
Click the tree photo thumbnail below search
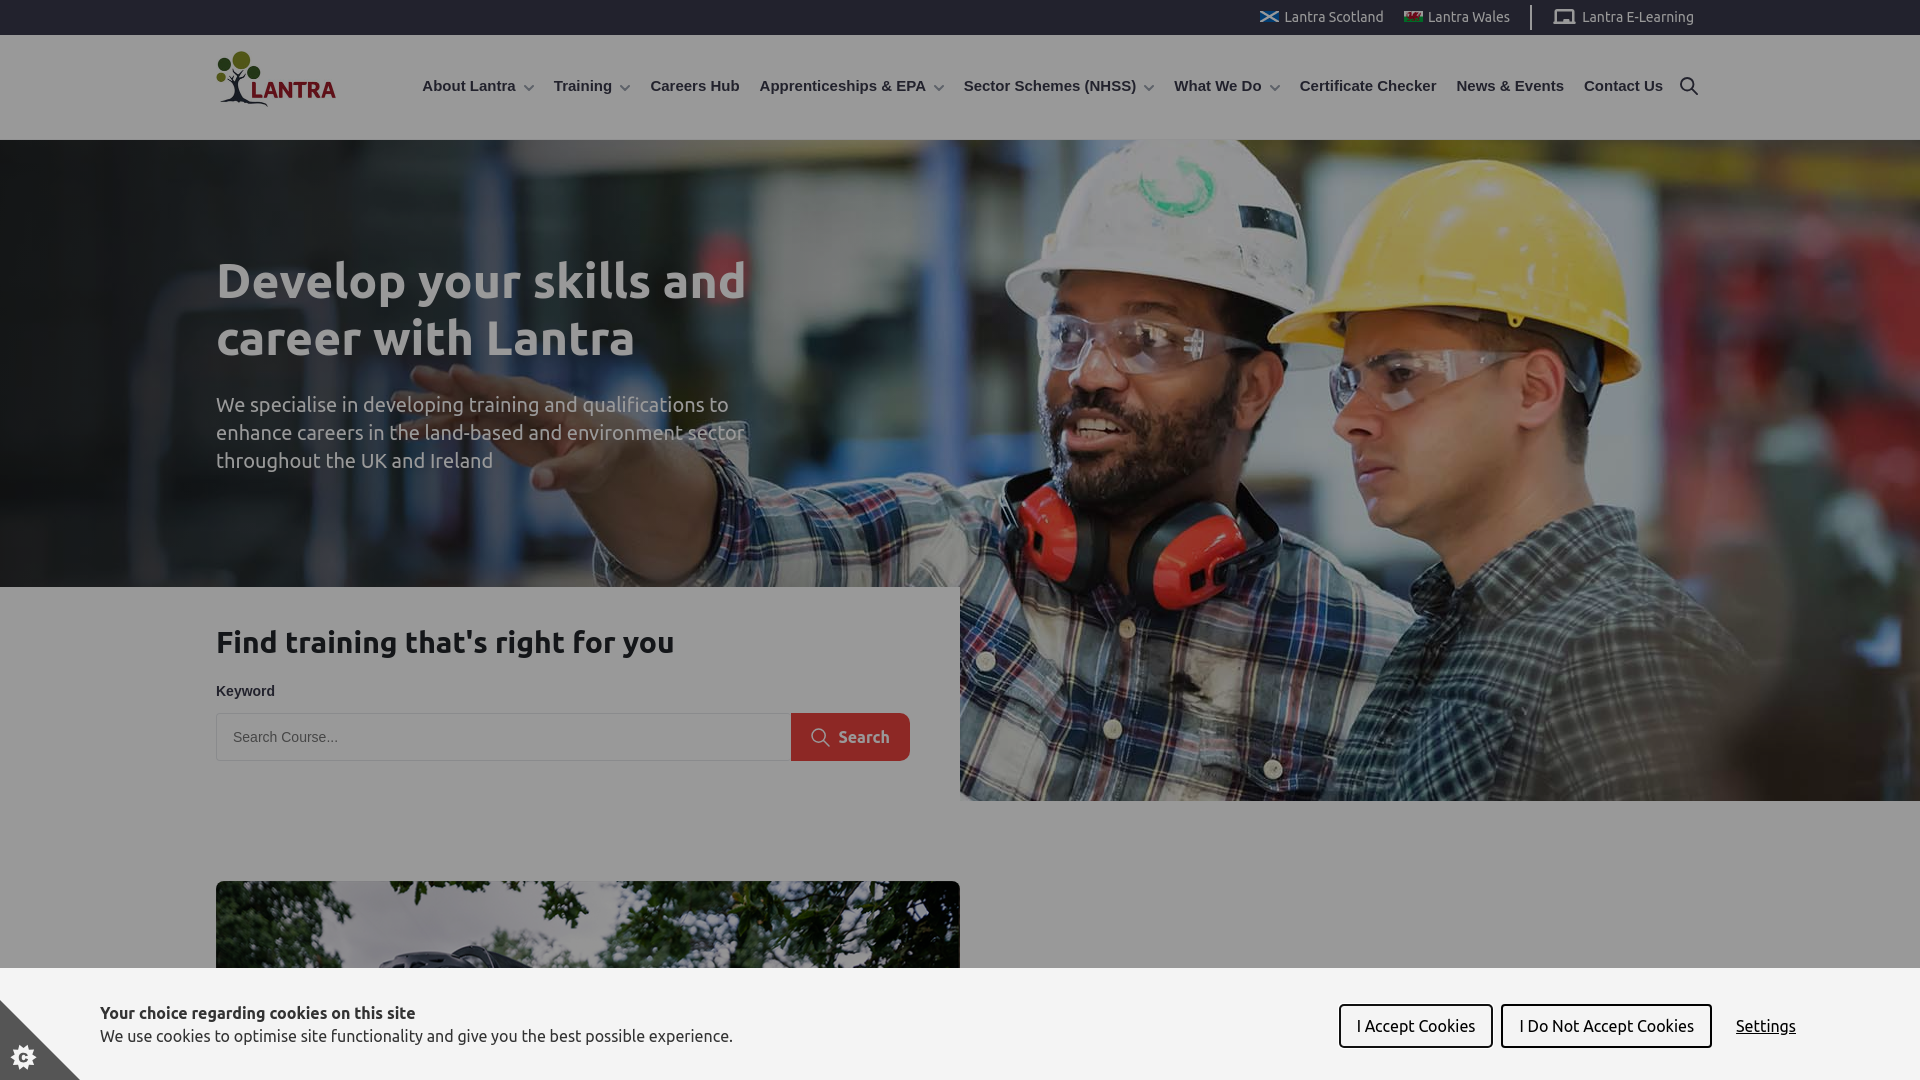[x=588, y=924]
